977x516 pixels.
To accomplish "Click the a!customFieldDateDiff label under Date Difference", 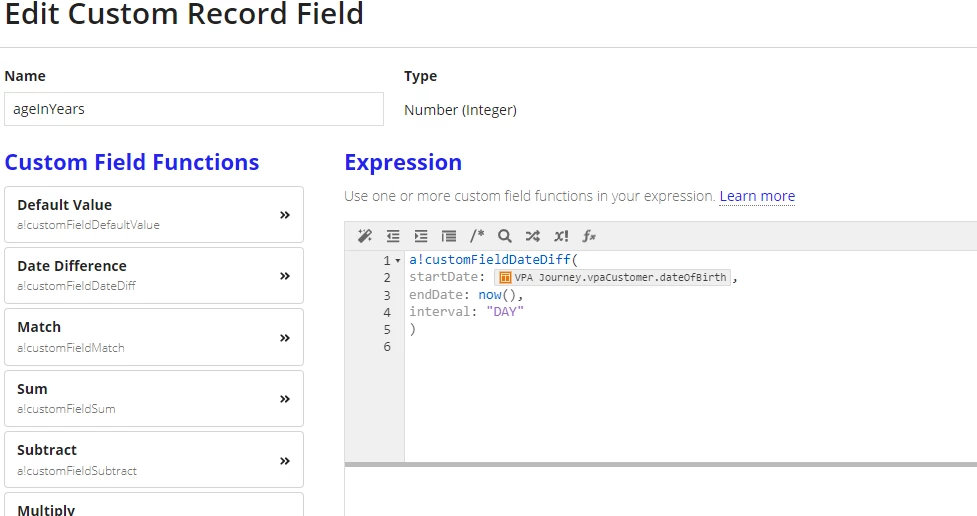I will (x=76, y=286).
